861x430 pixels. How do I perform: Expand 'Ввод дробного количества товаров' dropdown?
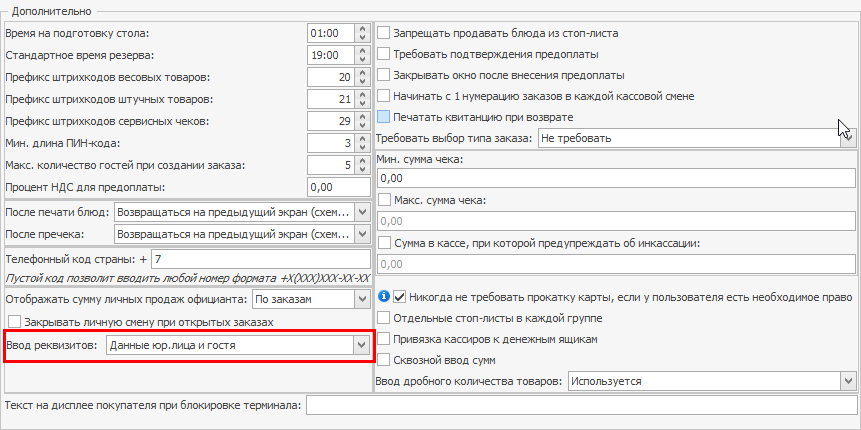[848, 381]
